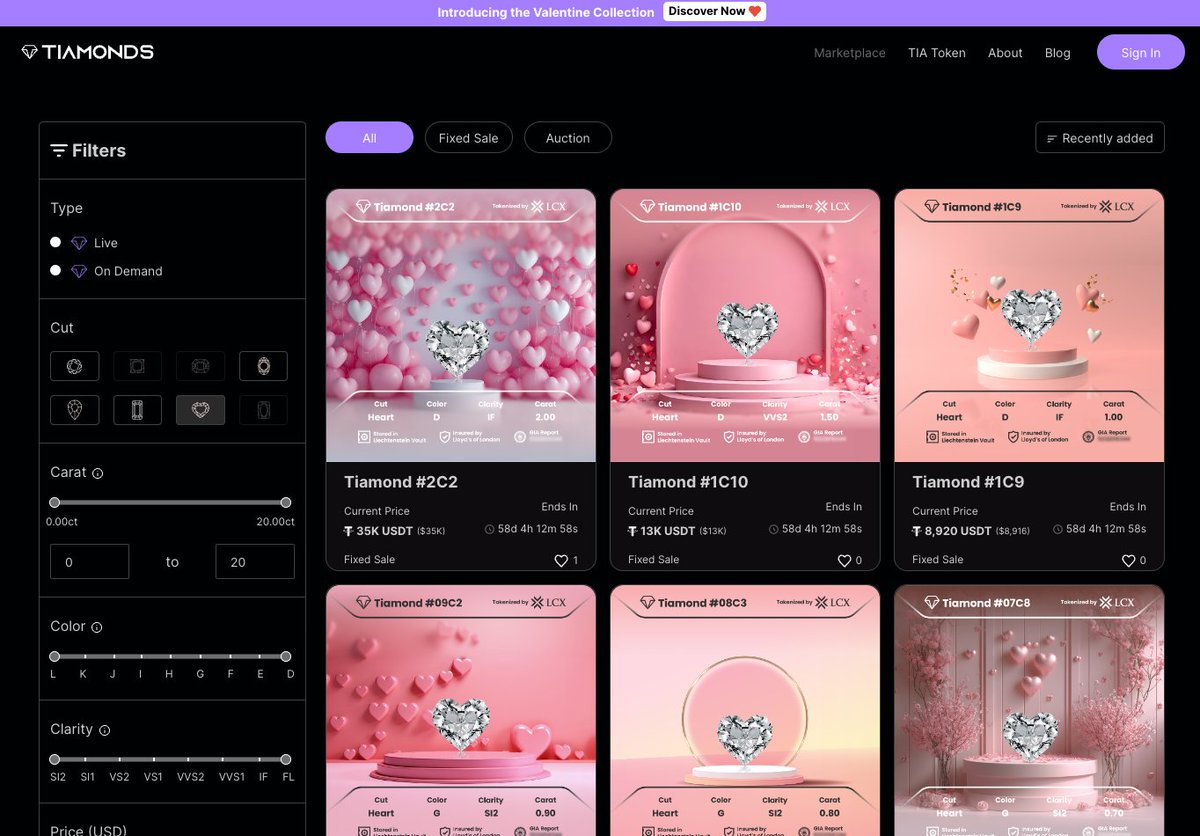Click the Discover Now banner button
Viewport: 1200px width, 836px height.
point(715,12)
